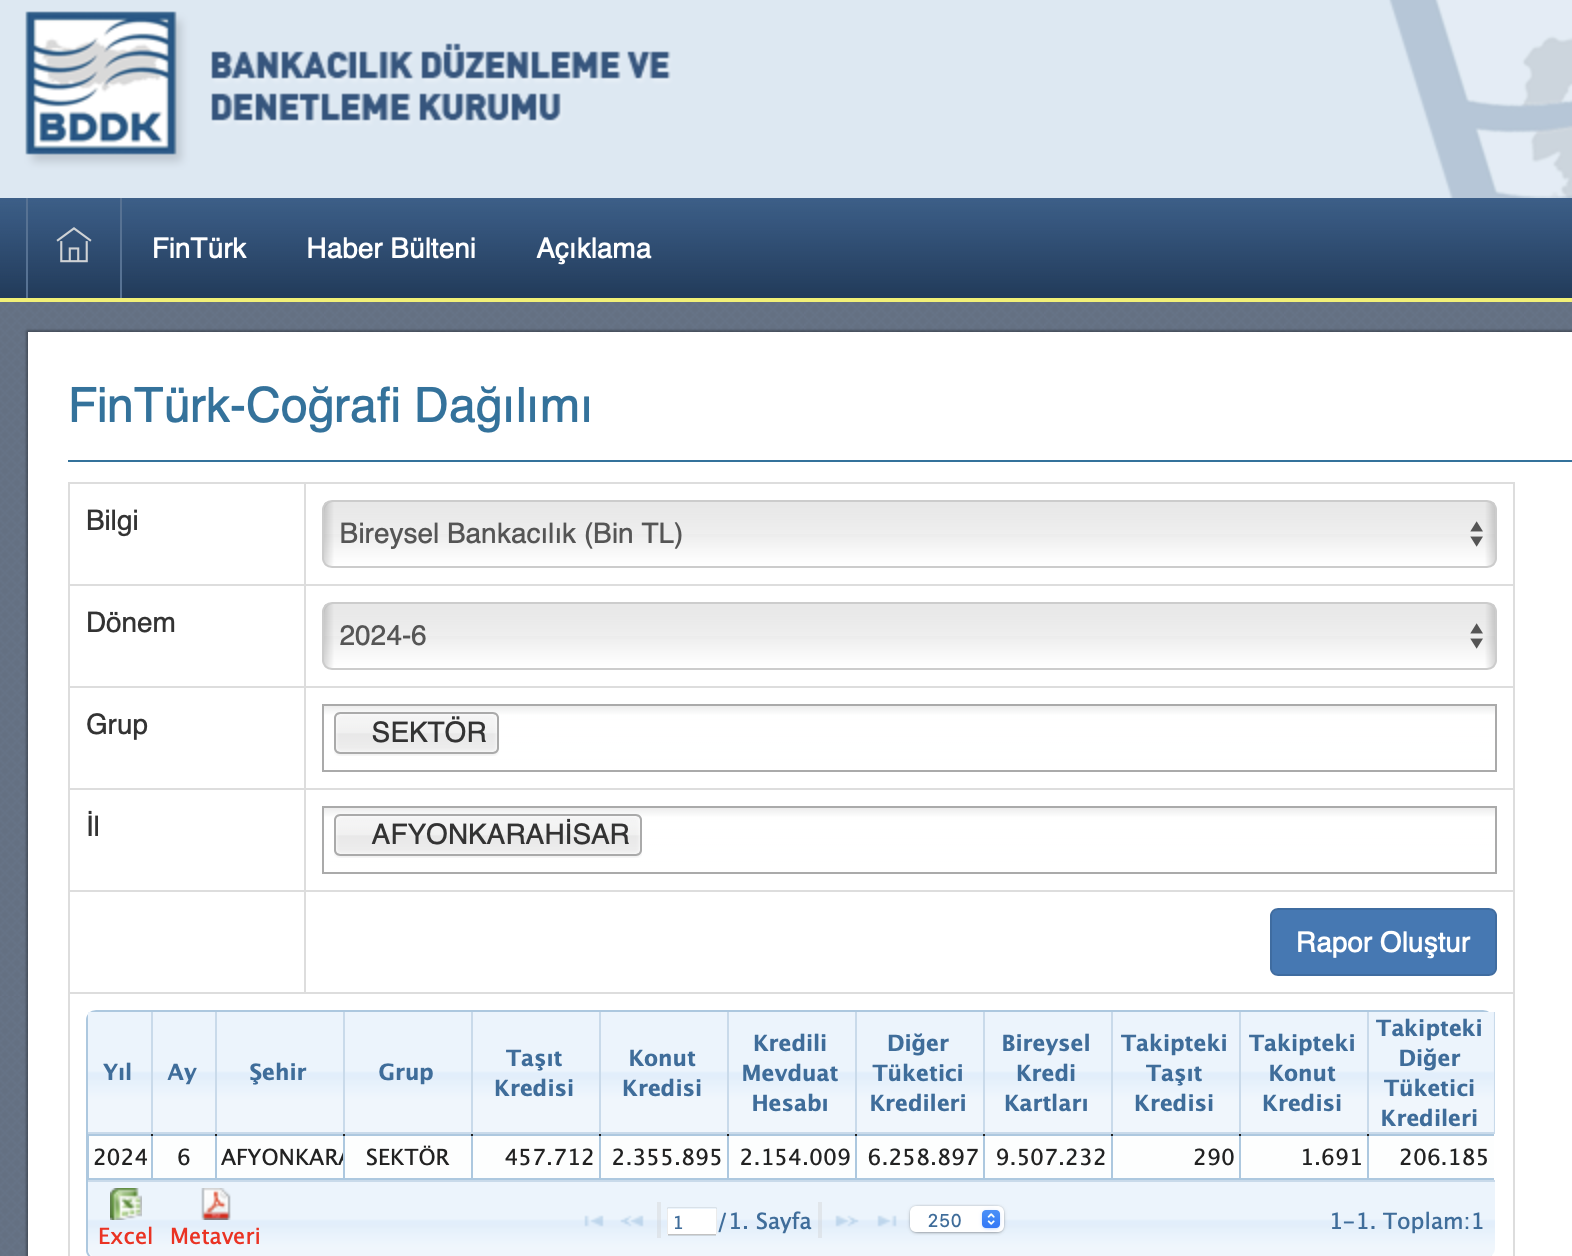Open the FinTürk menu
Viewport: 1572px width, 1256px height.
(199, 248)
